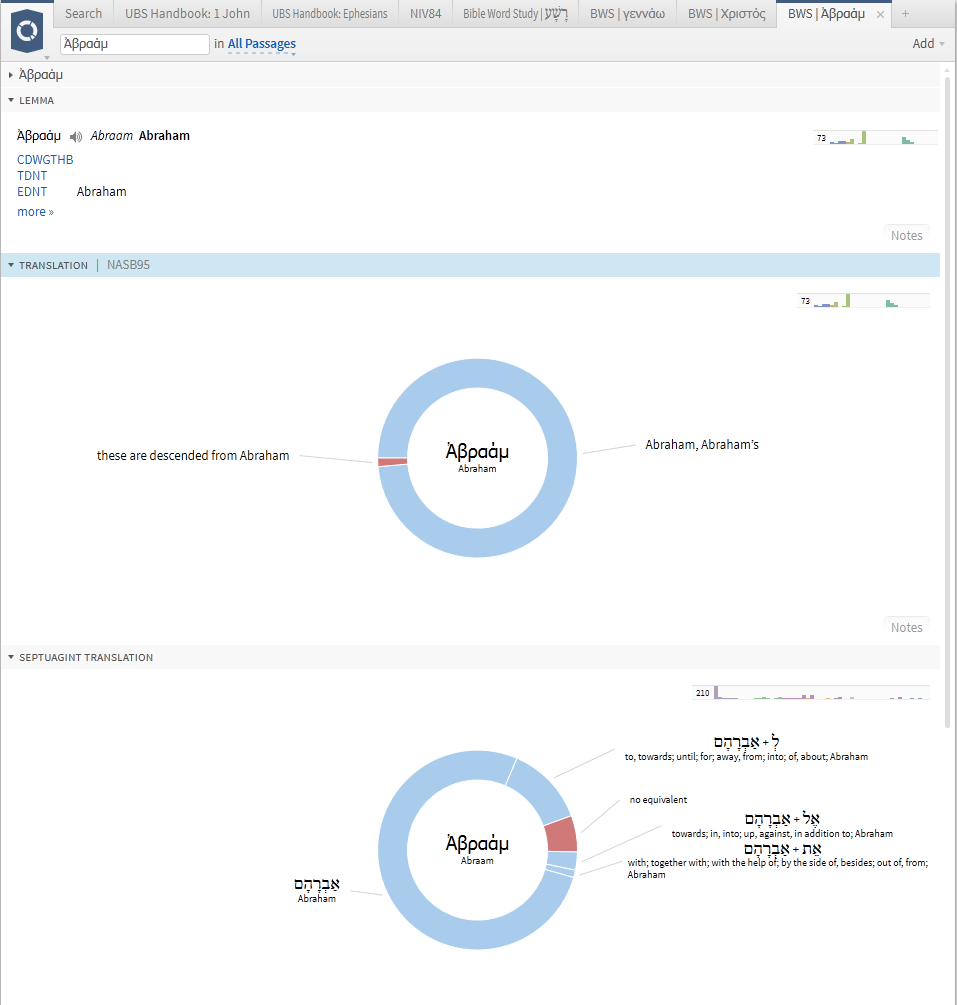Click the vertical scrollbar thumb
The height and width of the screenshot is (1005, 957).
pos(947,403)
